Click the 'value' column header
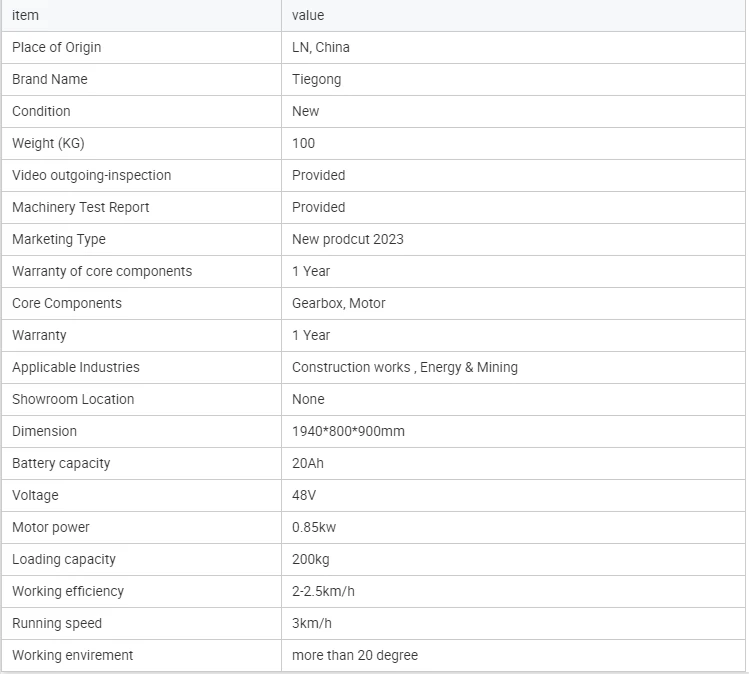Screen dimensions: 749x674 (514, 15)
